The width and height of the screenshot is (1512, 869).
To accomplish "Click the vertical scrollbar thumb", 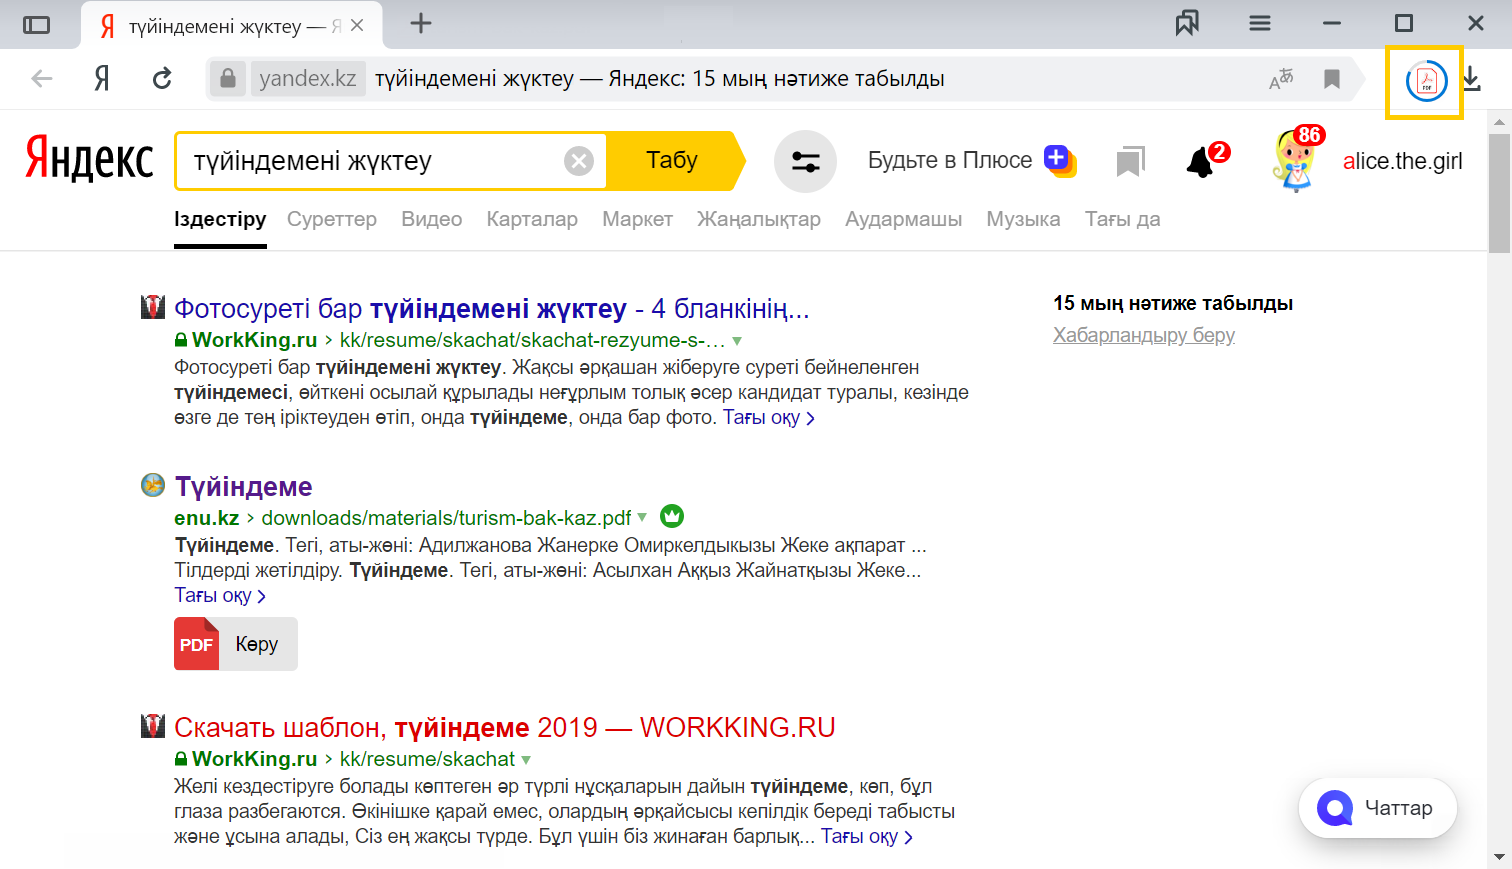I will click(1499, 194).
